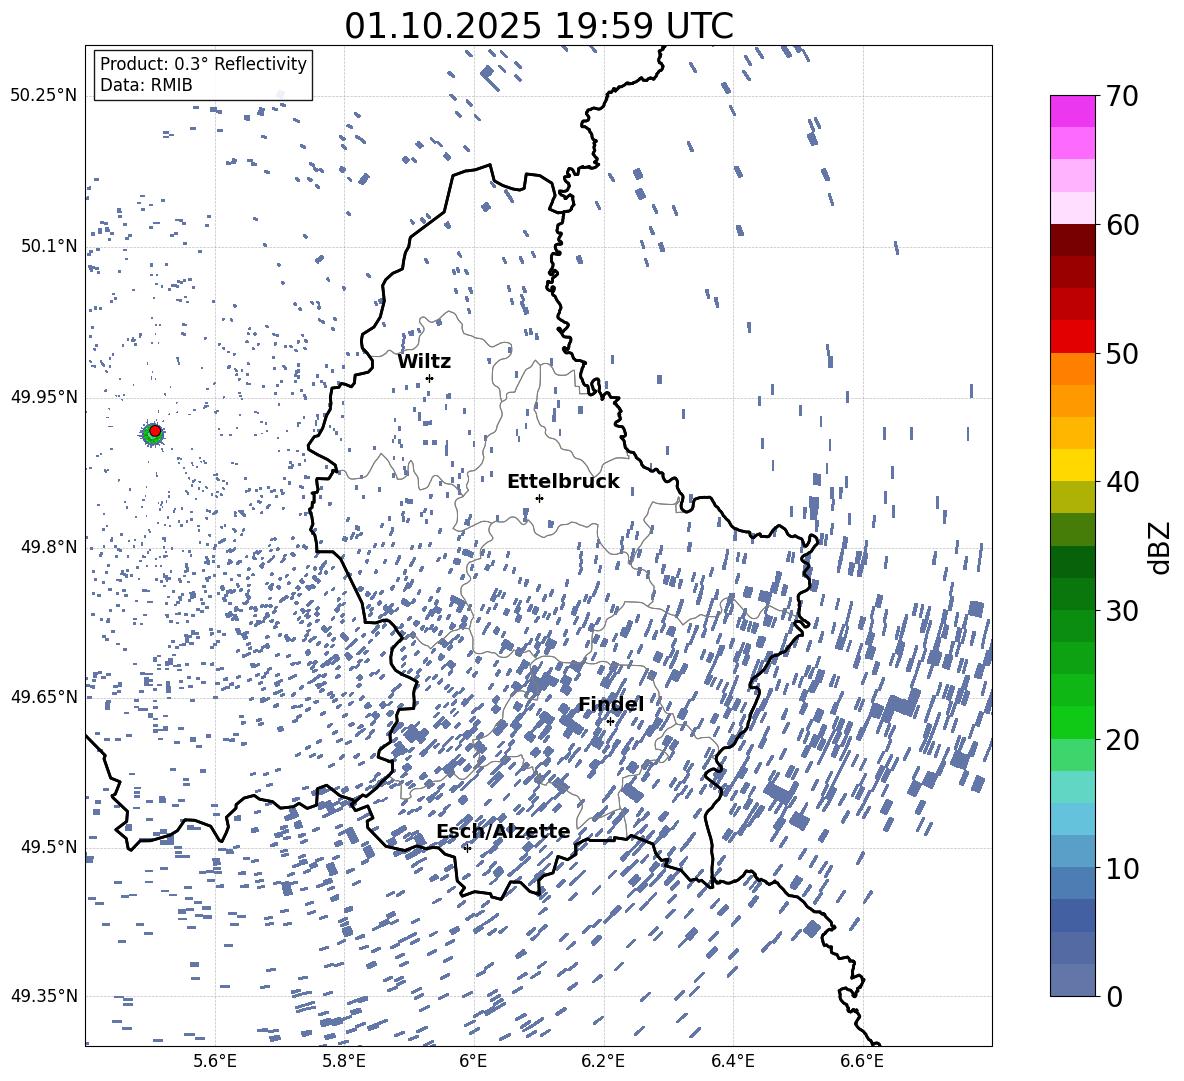Click the colorbar '20' tick label
This screenshot has width=1184, height=1081.
(1121, 740)
